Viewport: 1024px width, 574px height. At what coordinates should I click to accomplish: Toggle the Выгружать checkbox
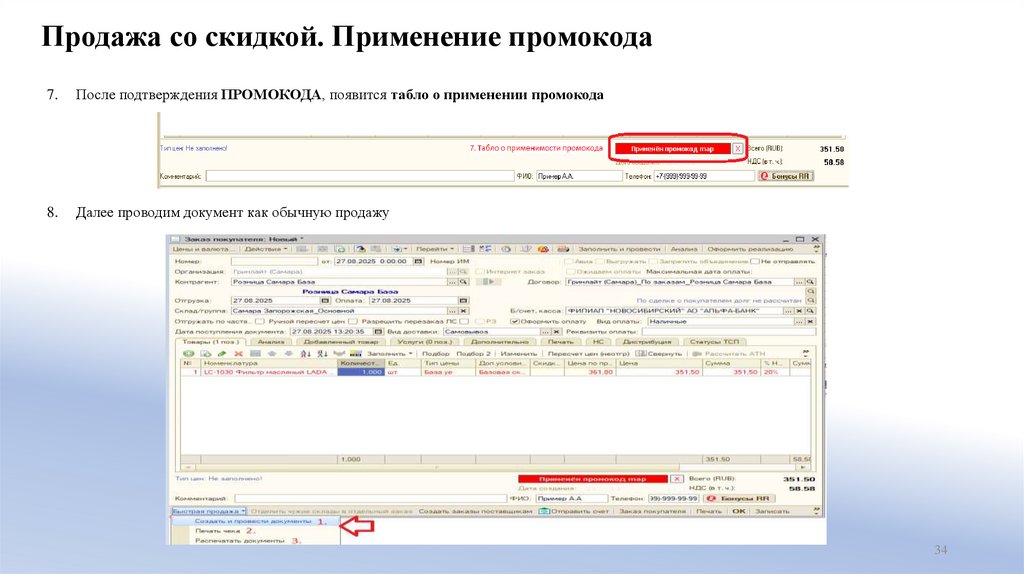[x=601, y=261]
